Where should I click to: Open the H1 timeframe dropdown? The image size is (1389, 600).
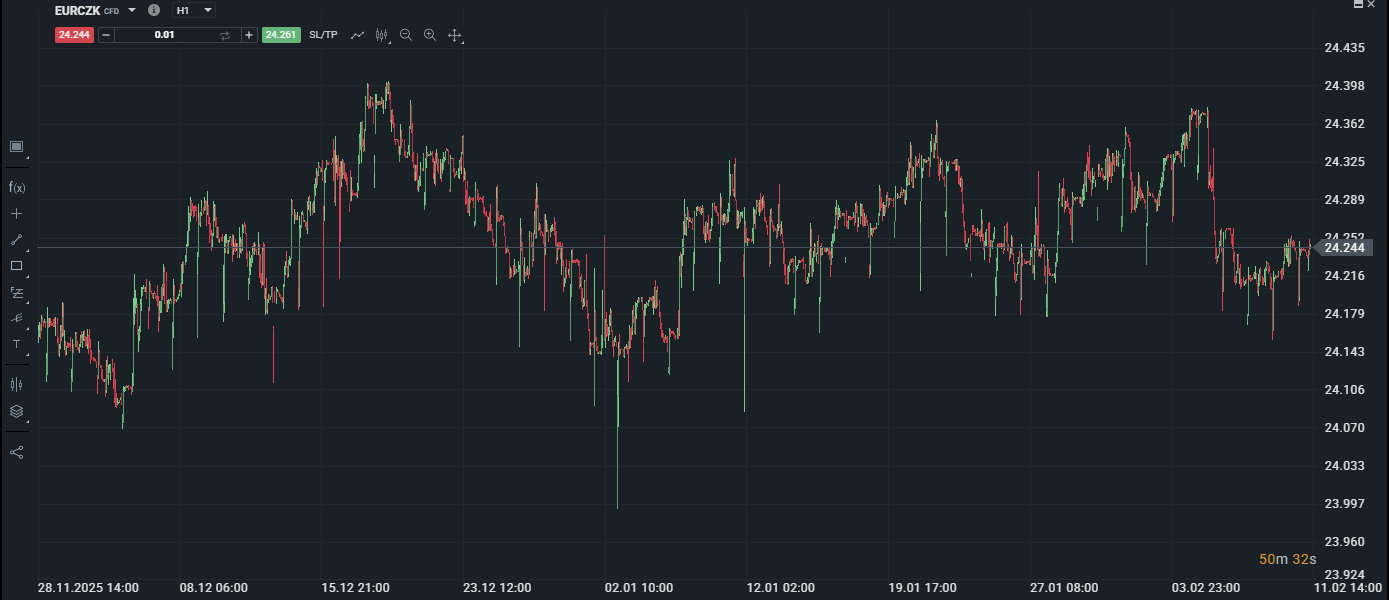(x=194, y=10)
